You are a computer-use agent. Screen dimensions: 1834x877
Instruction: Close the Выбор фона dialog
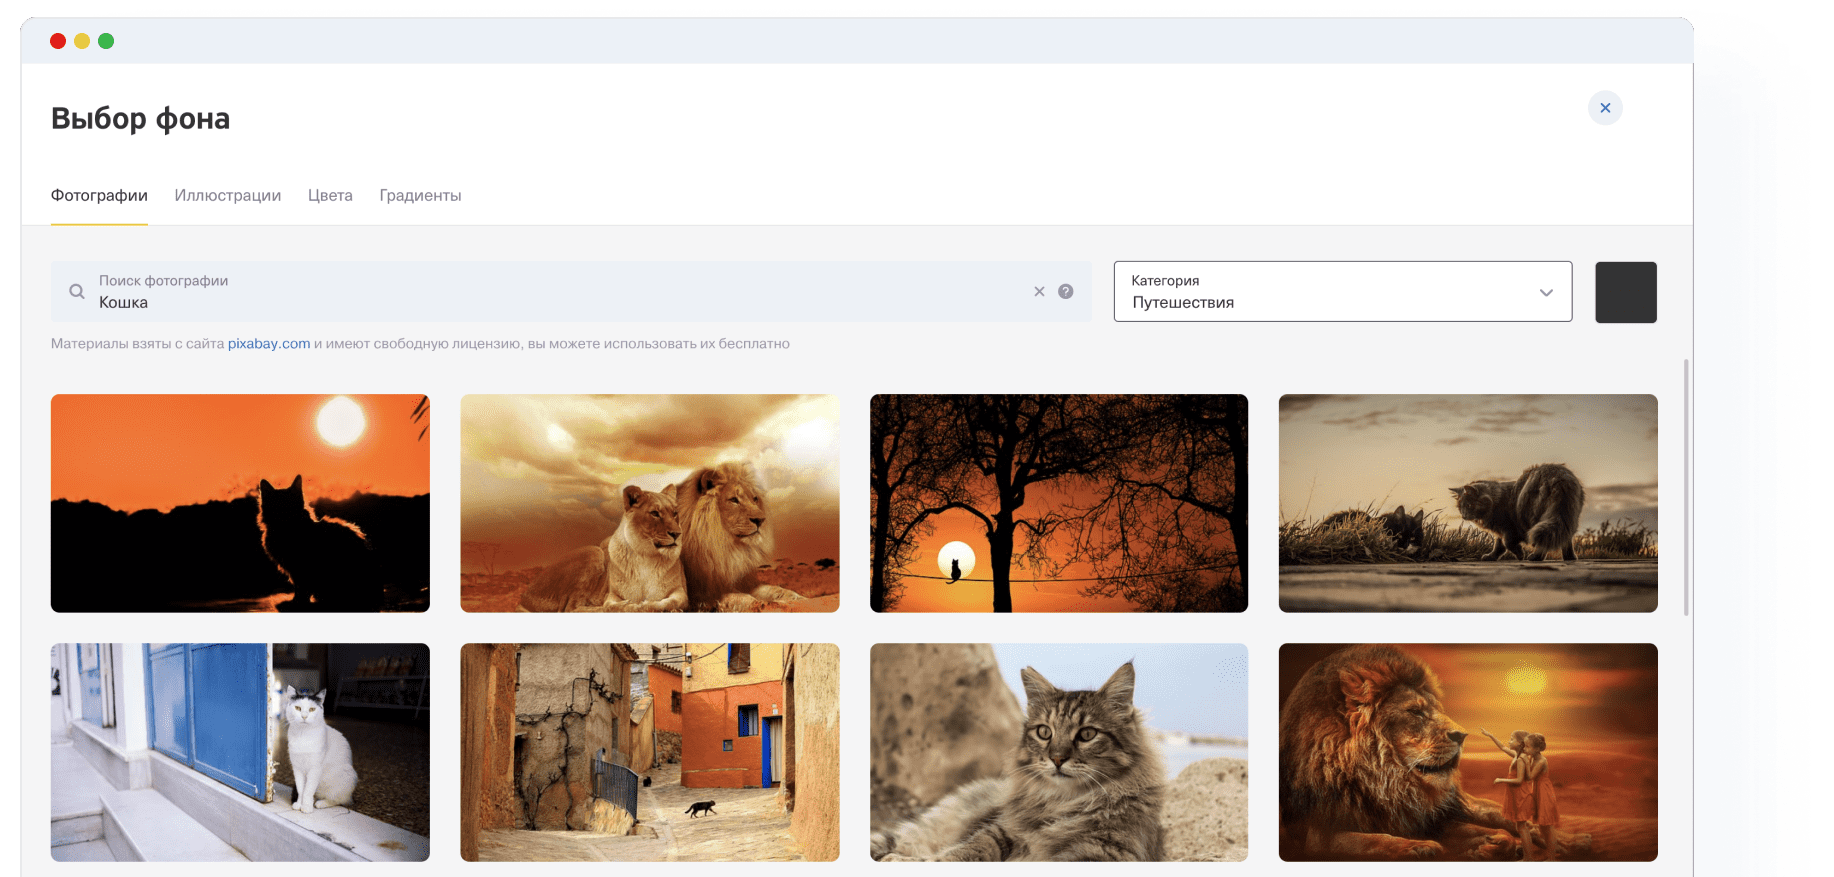click(x=1605, y=108)
